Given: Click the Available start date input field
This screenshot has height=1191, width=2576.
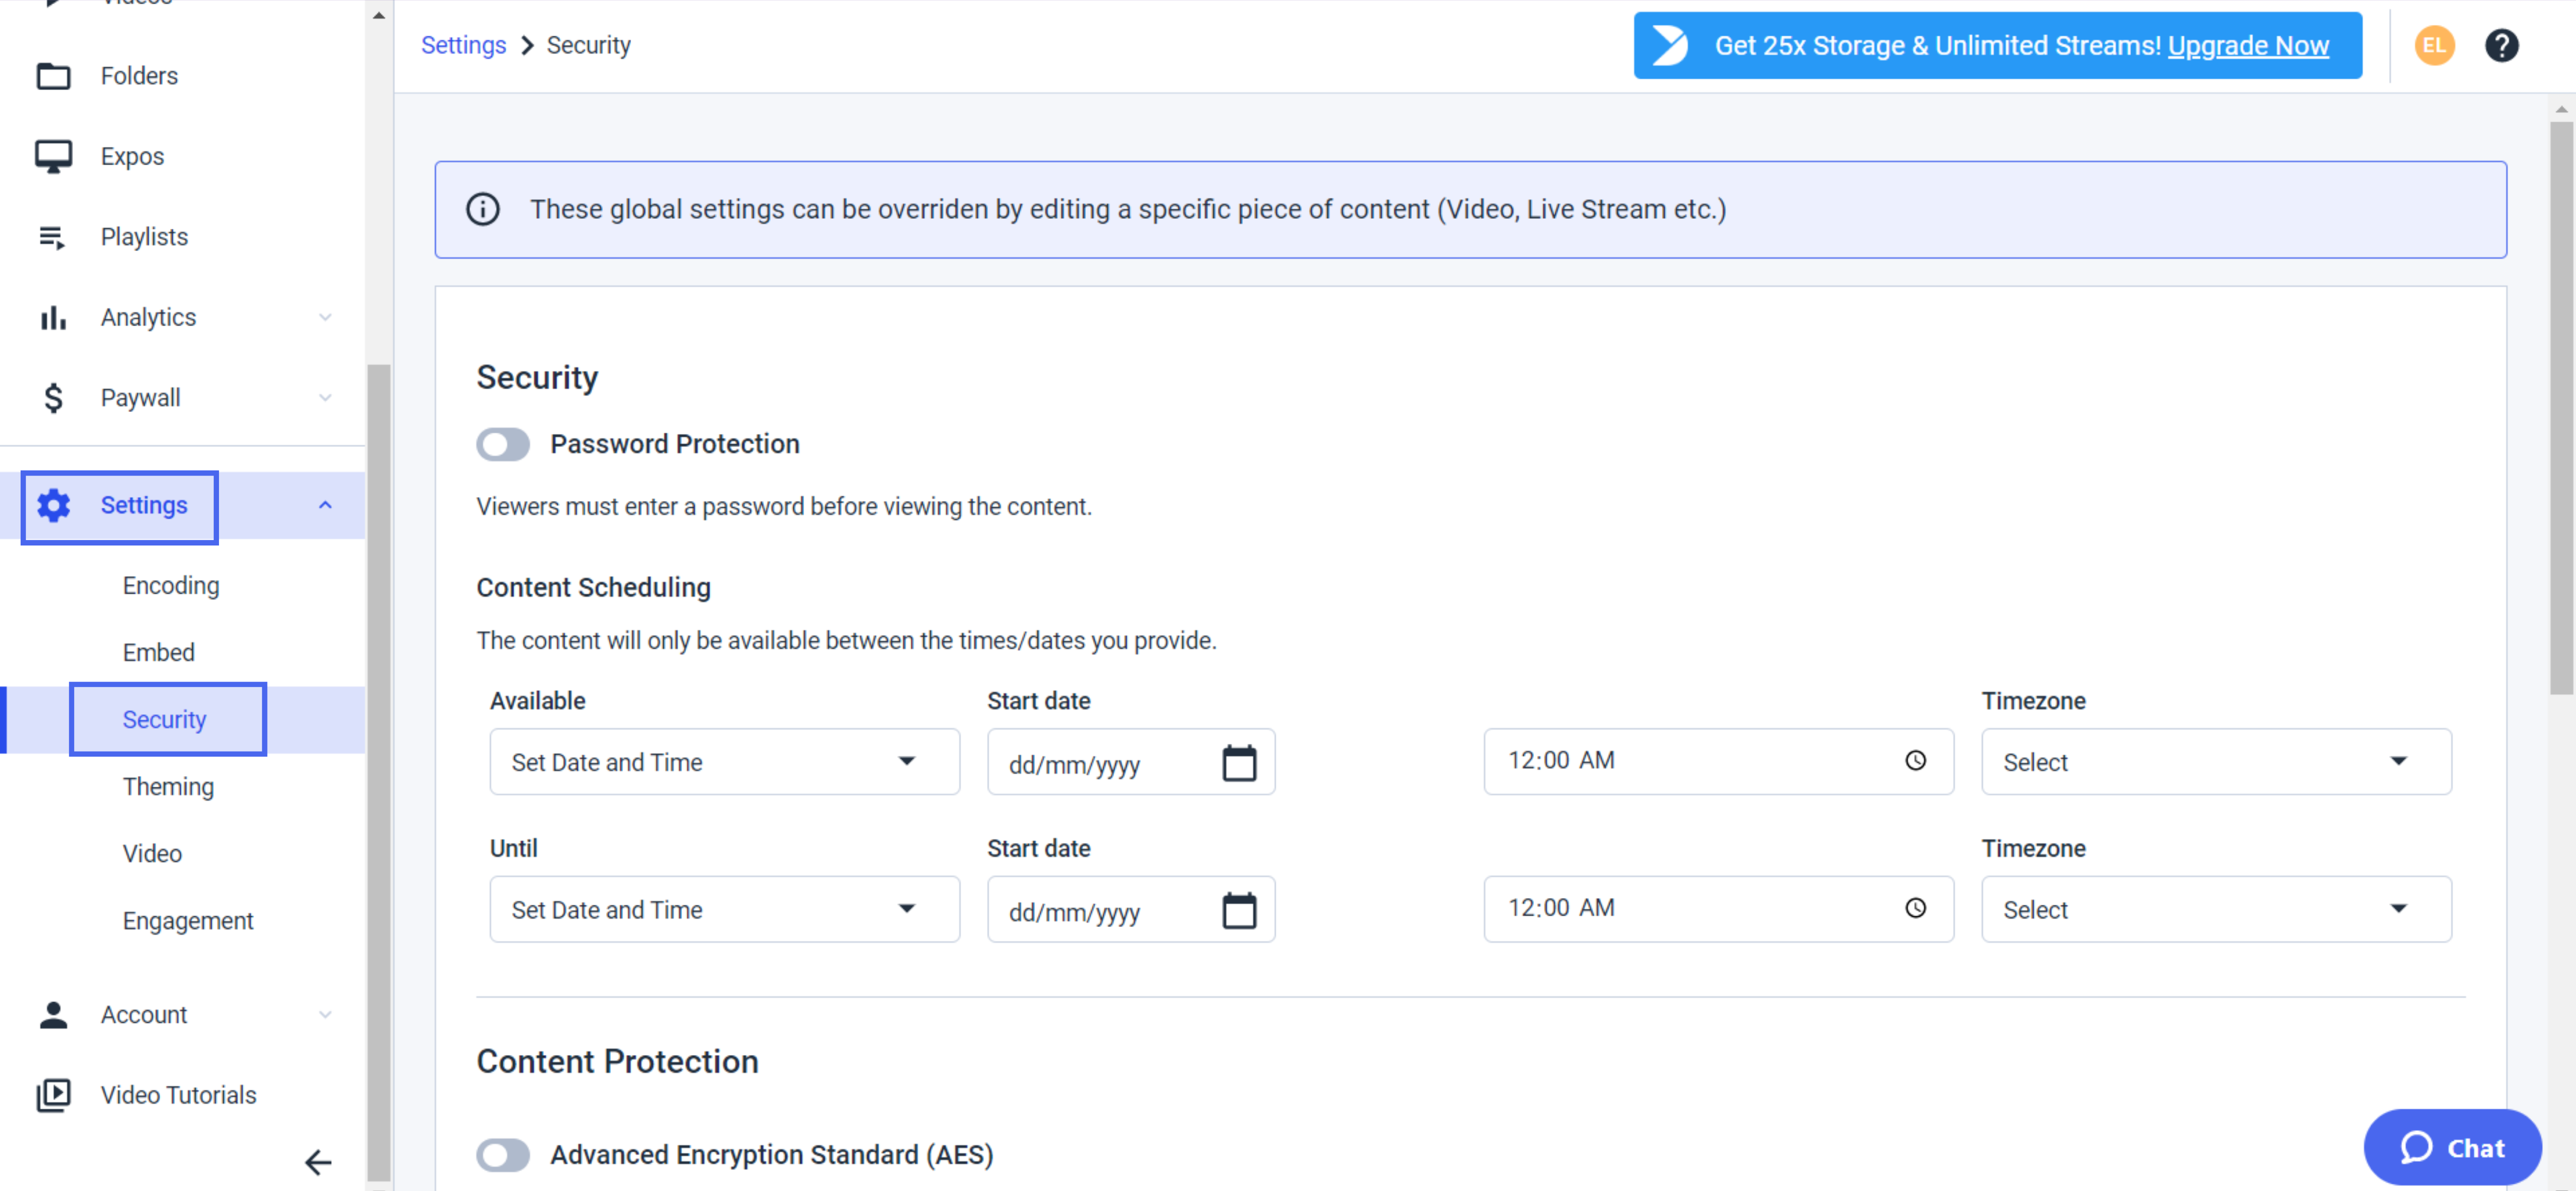Looking at the screenshot, I should [x=1131, y=762].
